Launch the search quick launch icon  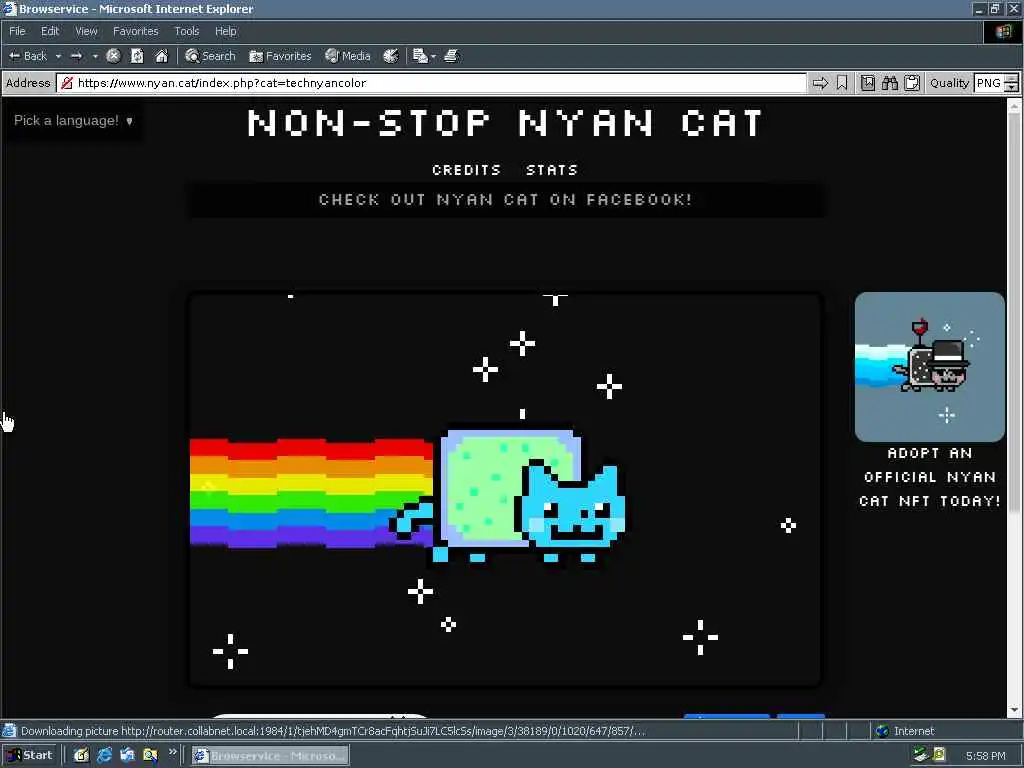point(150,756)
